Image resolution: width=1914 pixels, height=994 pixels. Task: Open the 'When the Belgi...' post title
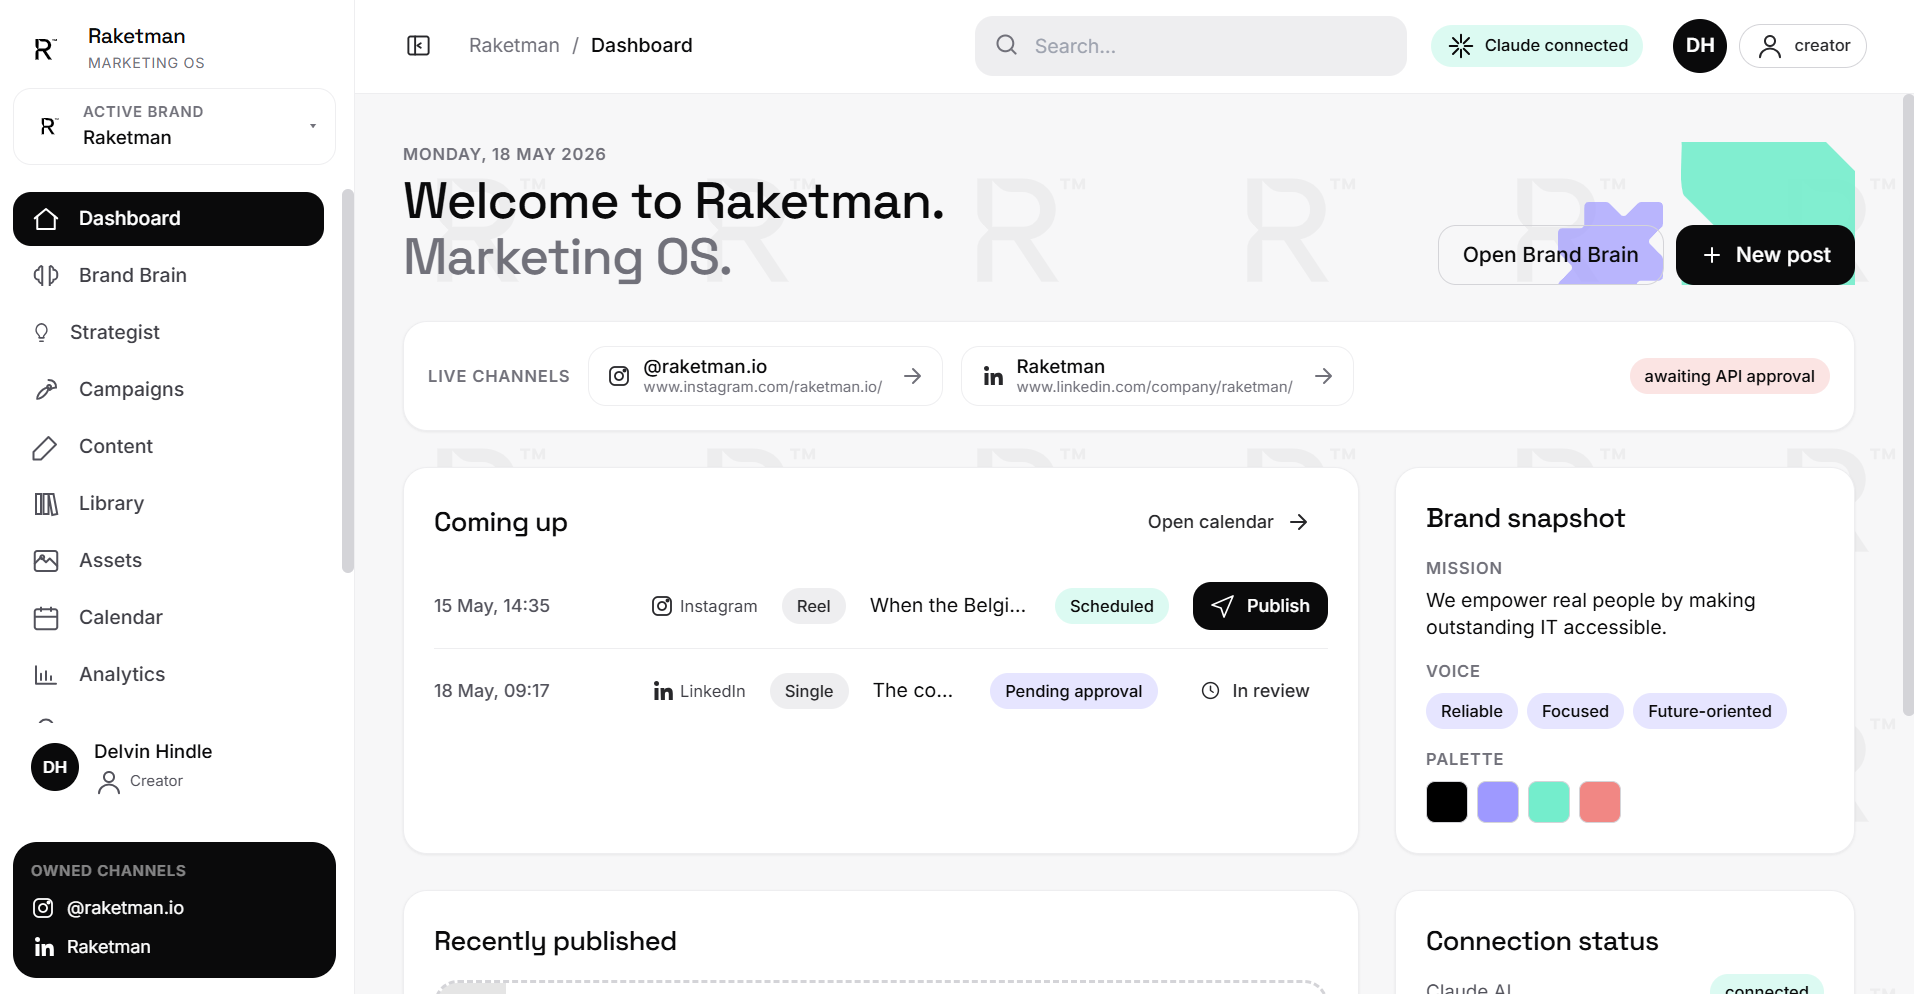[x=947, y=606]
